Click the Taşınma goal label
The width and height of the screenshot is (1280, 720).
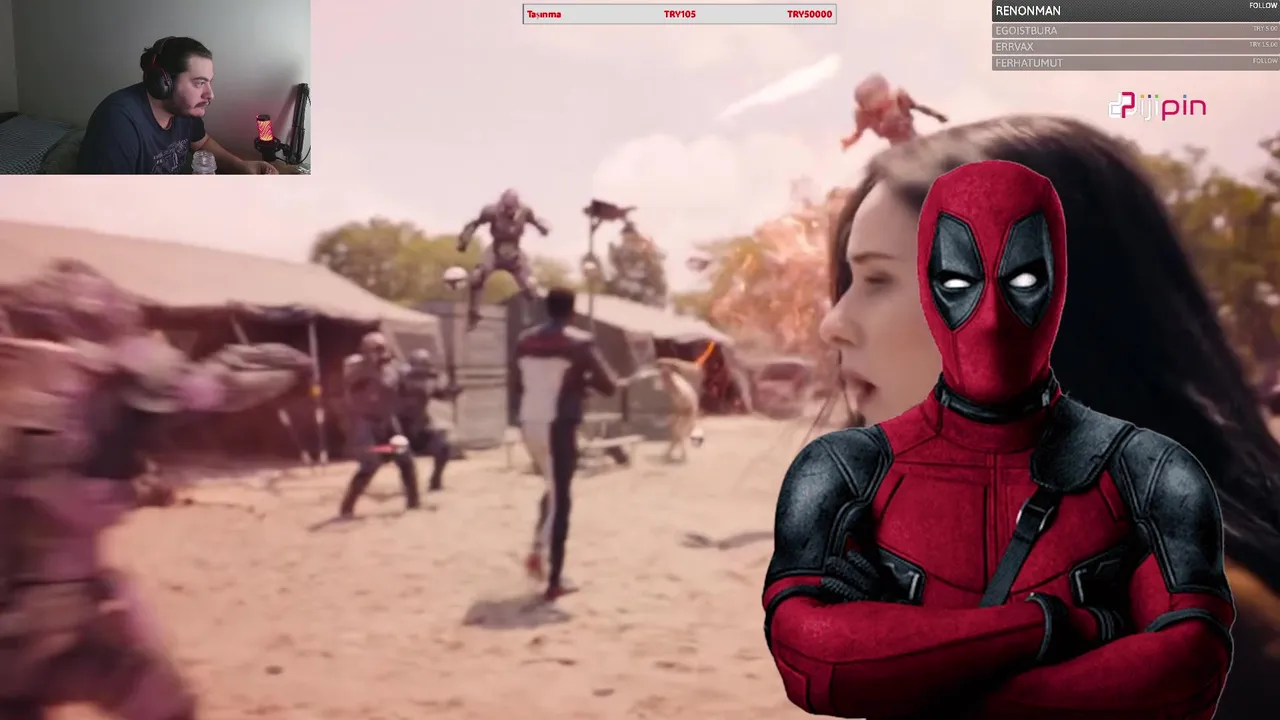(x=544, y=14)
